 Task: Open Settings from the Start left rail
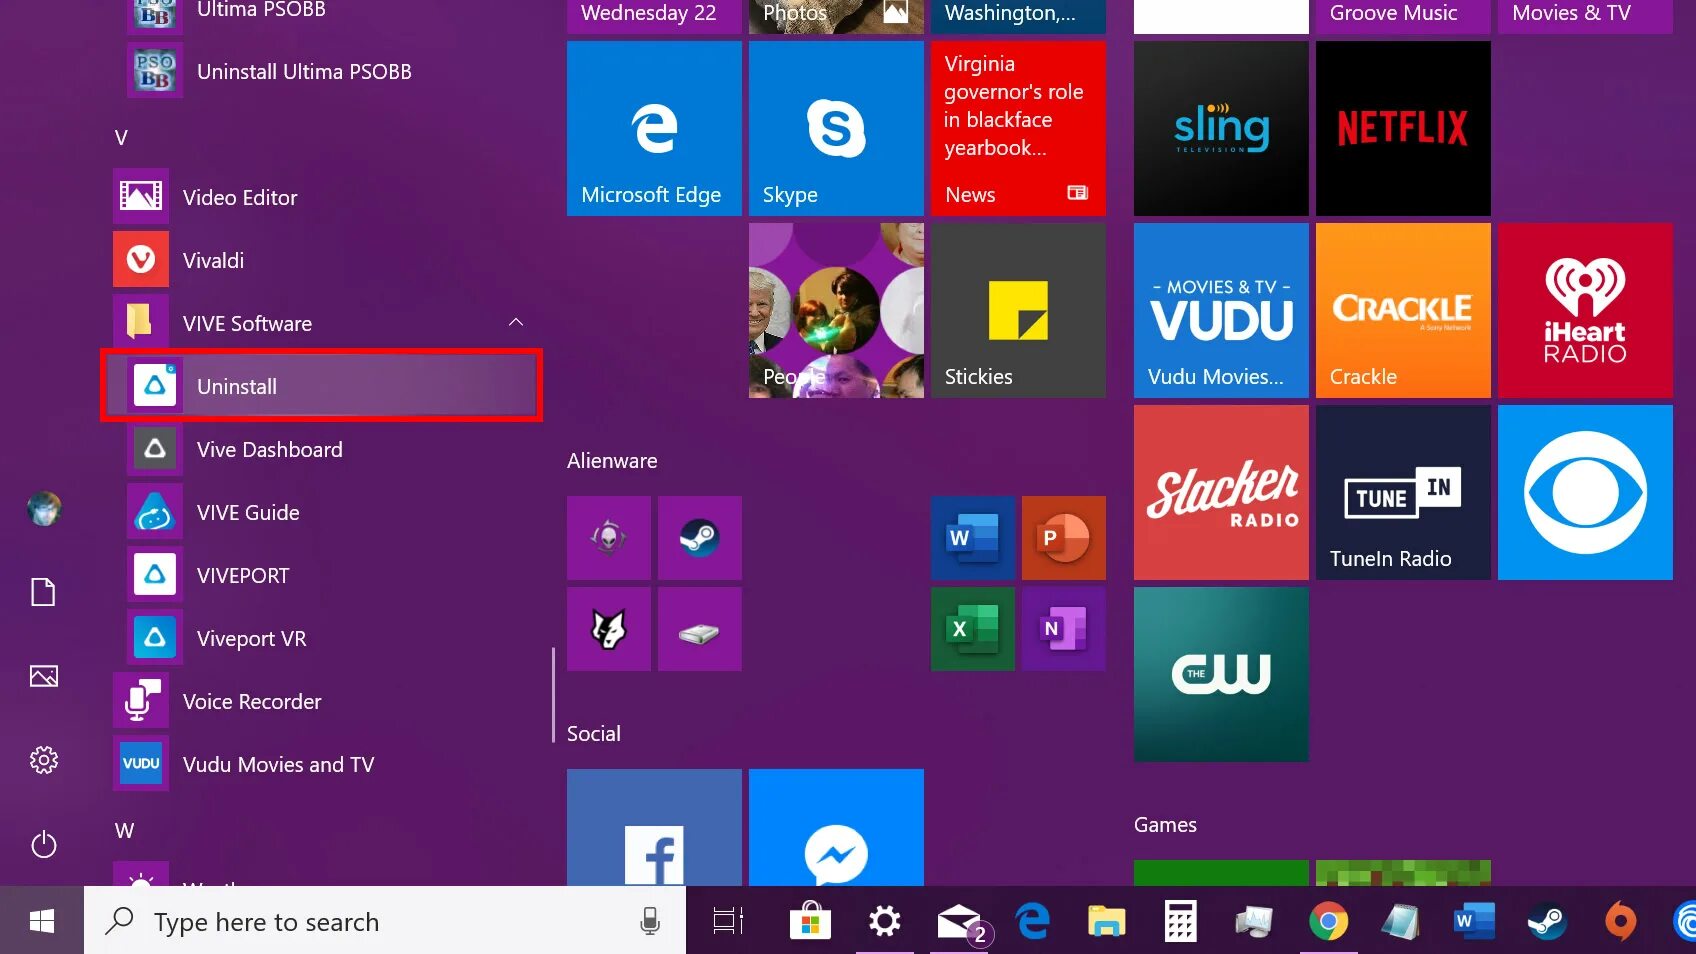43,760
